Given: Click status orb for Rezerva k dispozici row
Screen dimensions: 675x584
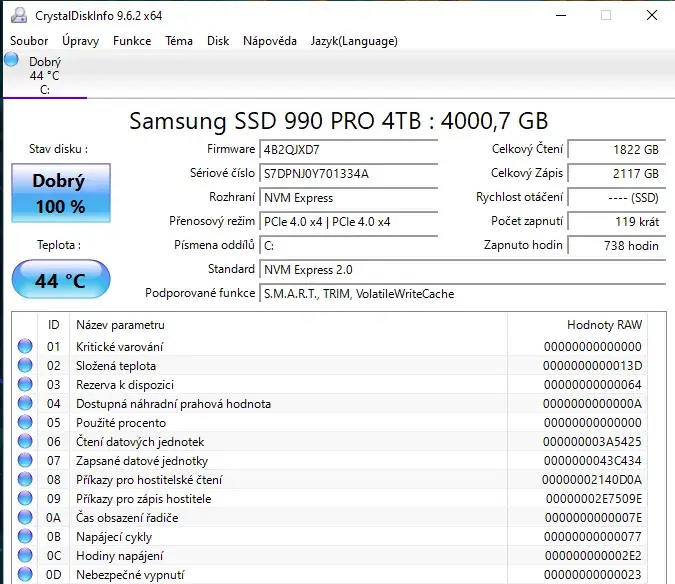Looking at the screenshot, I should (x=25, y=384).
